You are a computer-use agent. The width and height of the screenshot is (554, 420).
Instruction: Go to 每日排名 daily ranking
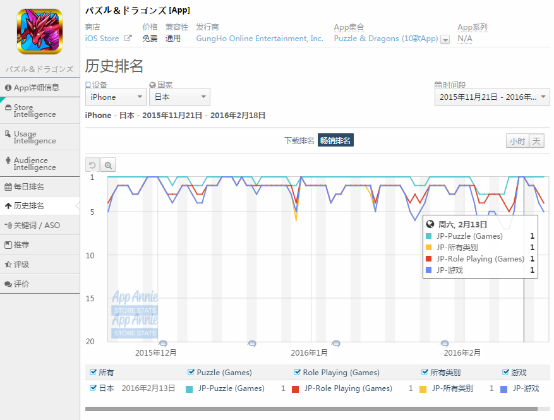point(40,187)
